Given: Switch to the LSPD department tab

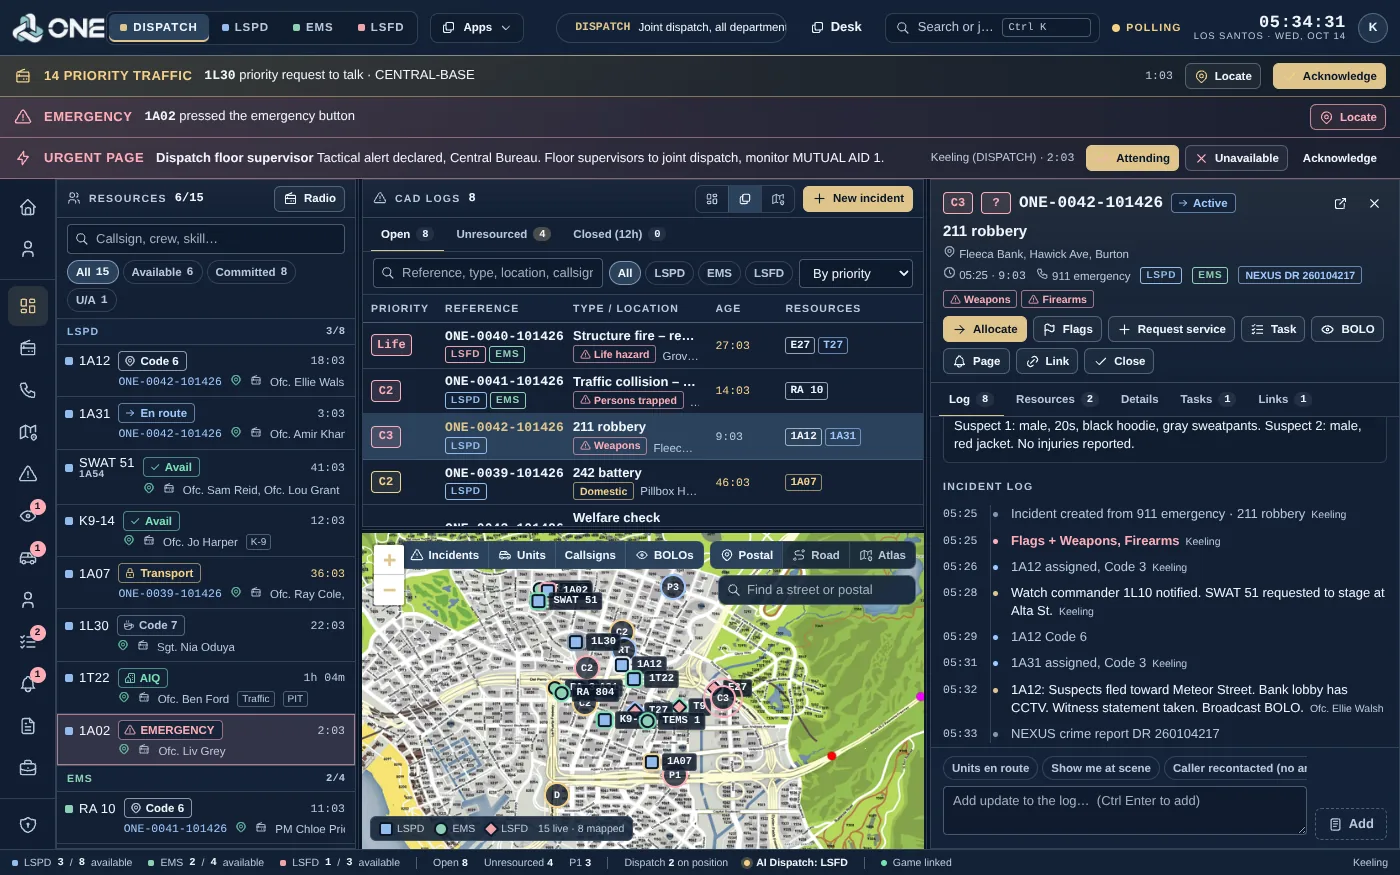Looking at the screenshot, I should pyautogui.click(x=245, y=27).
